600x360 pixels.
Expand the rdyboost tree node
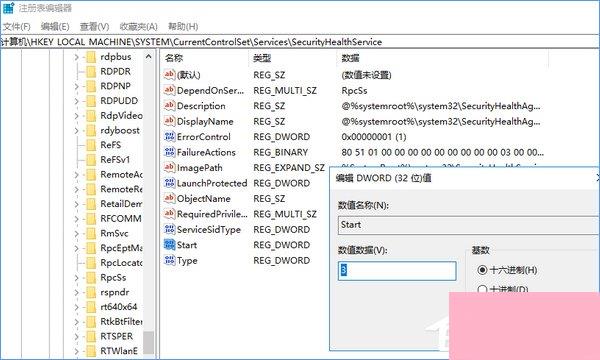(x=76, y=130)
